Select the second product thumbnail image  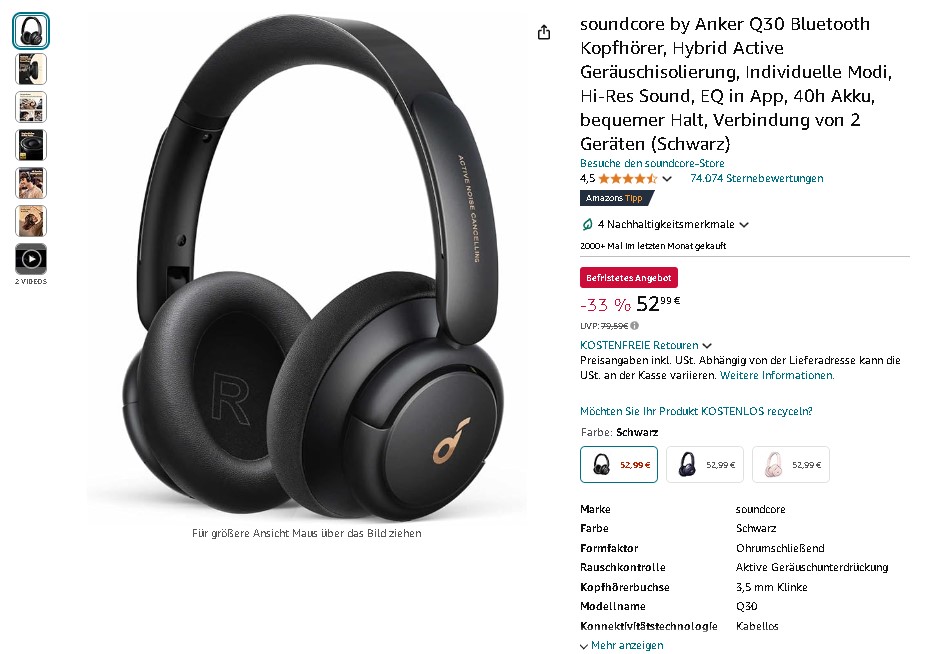click(x=31, y=69)
